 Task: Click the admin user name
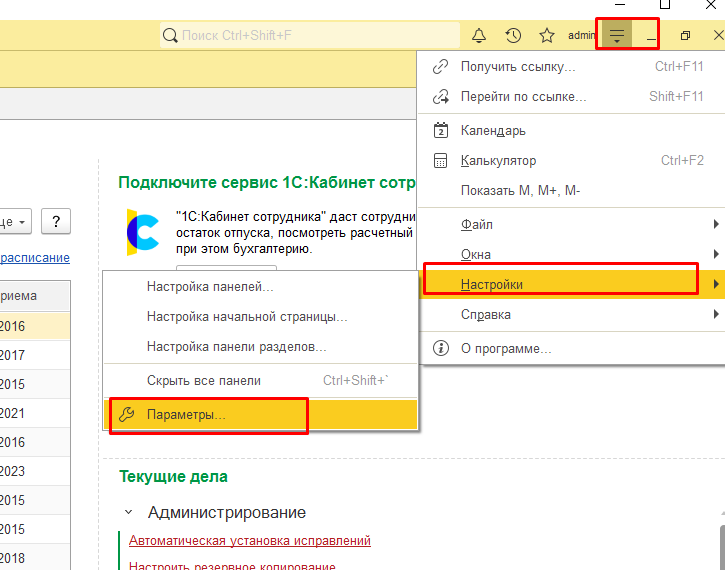(x=581, y=35)
